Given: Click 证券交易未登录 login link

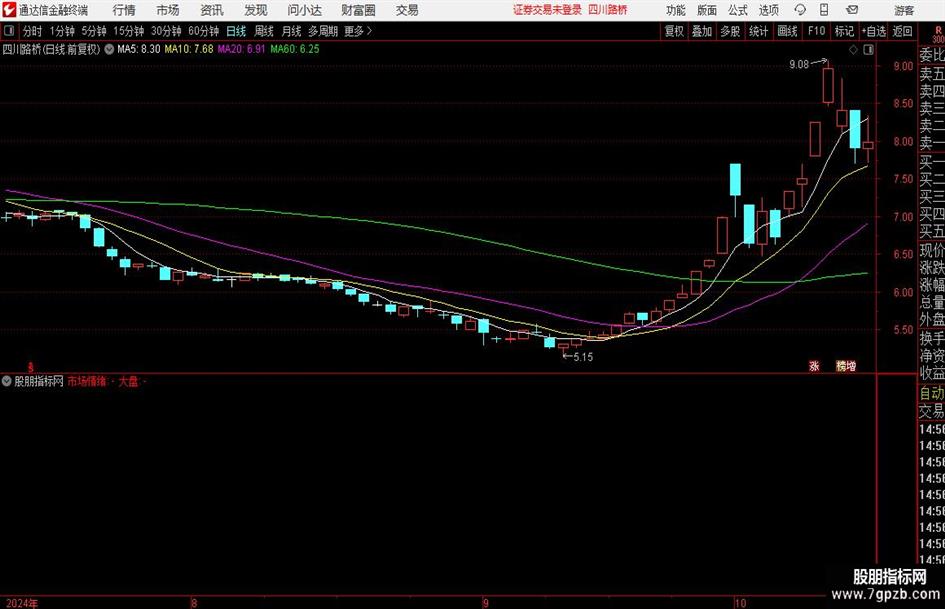Looking at the screenshot, I should tap(547, 10).
